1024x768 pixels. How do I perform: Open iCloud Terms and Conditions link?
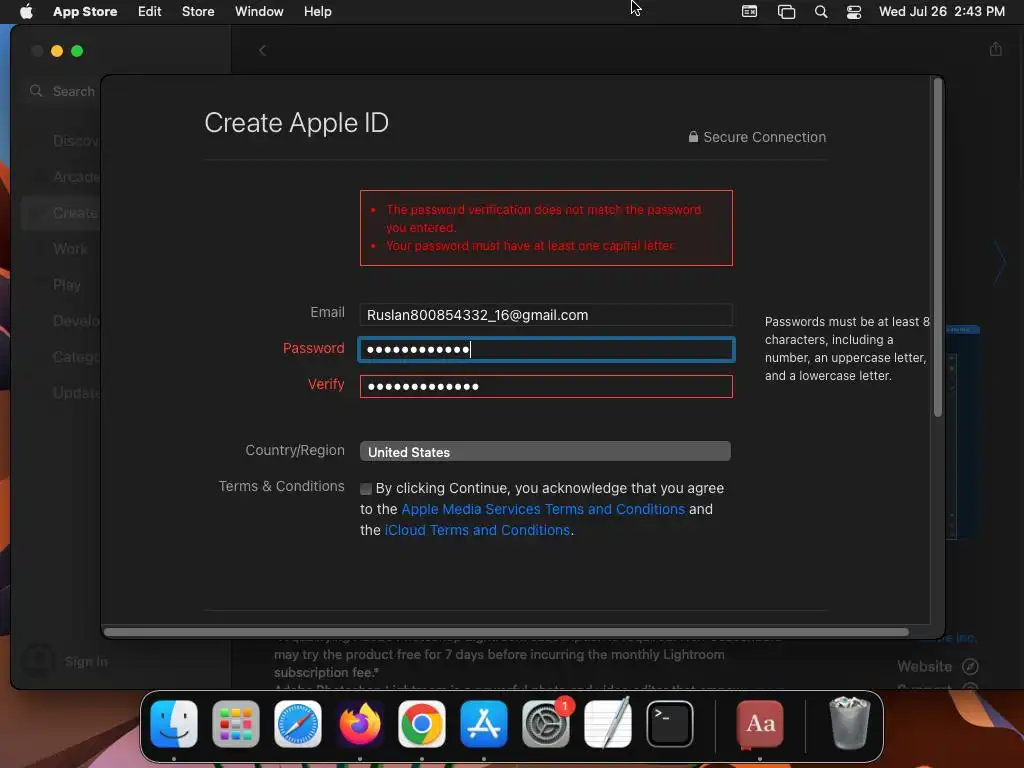tap(477, 530)
